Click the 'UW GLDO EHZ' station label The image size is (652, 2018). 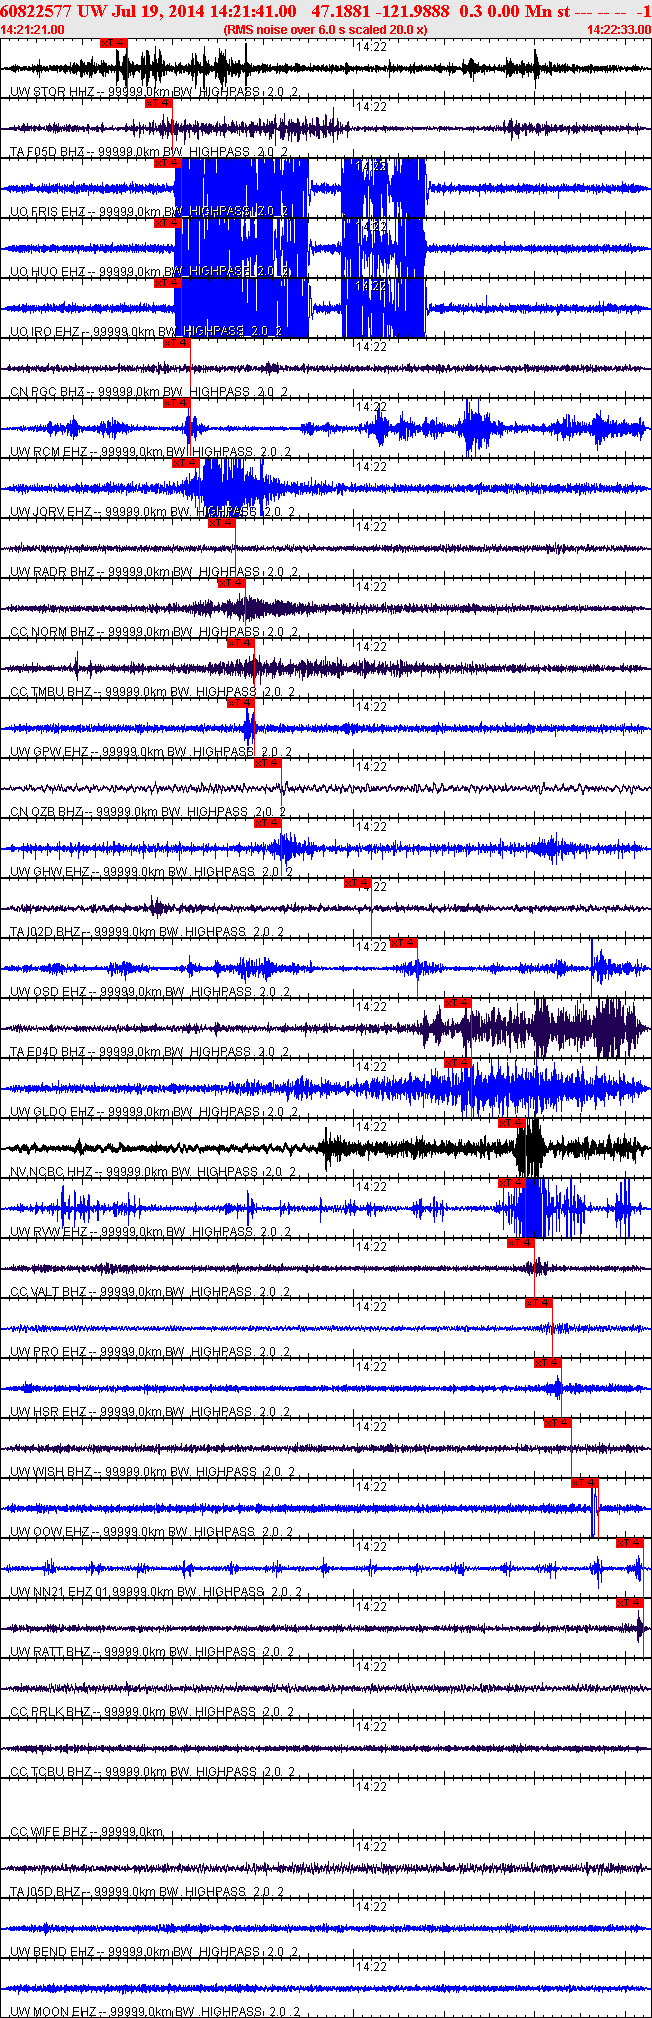coord(52,1112)
